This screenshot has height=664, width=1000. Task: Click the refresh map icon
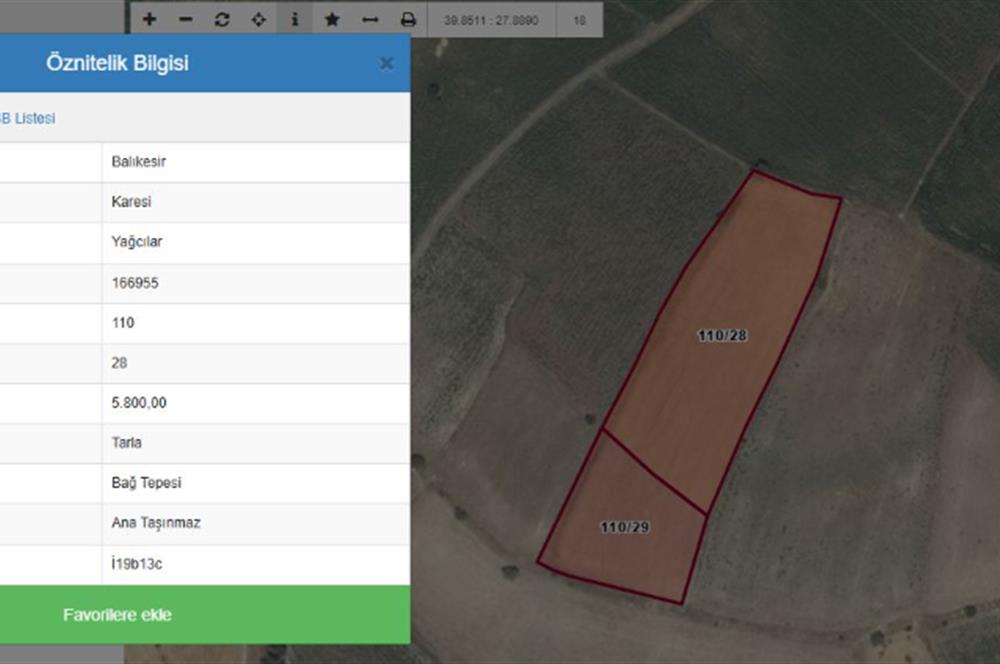pyautogui.click(x=222, y=19)
